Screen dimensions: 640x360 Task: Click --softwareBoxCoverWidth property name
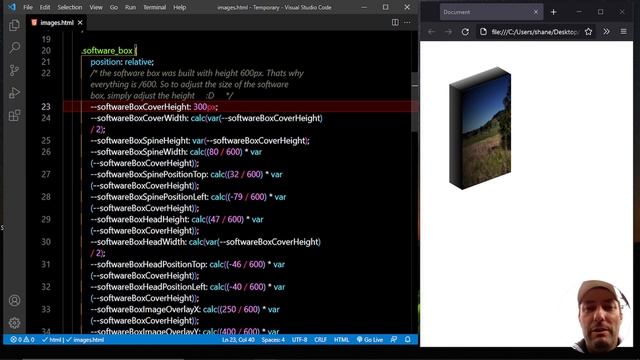point(140,118)
